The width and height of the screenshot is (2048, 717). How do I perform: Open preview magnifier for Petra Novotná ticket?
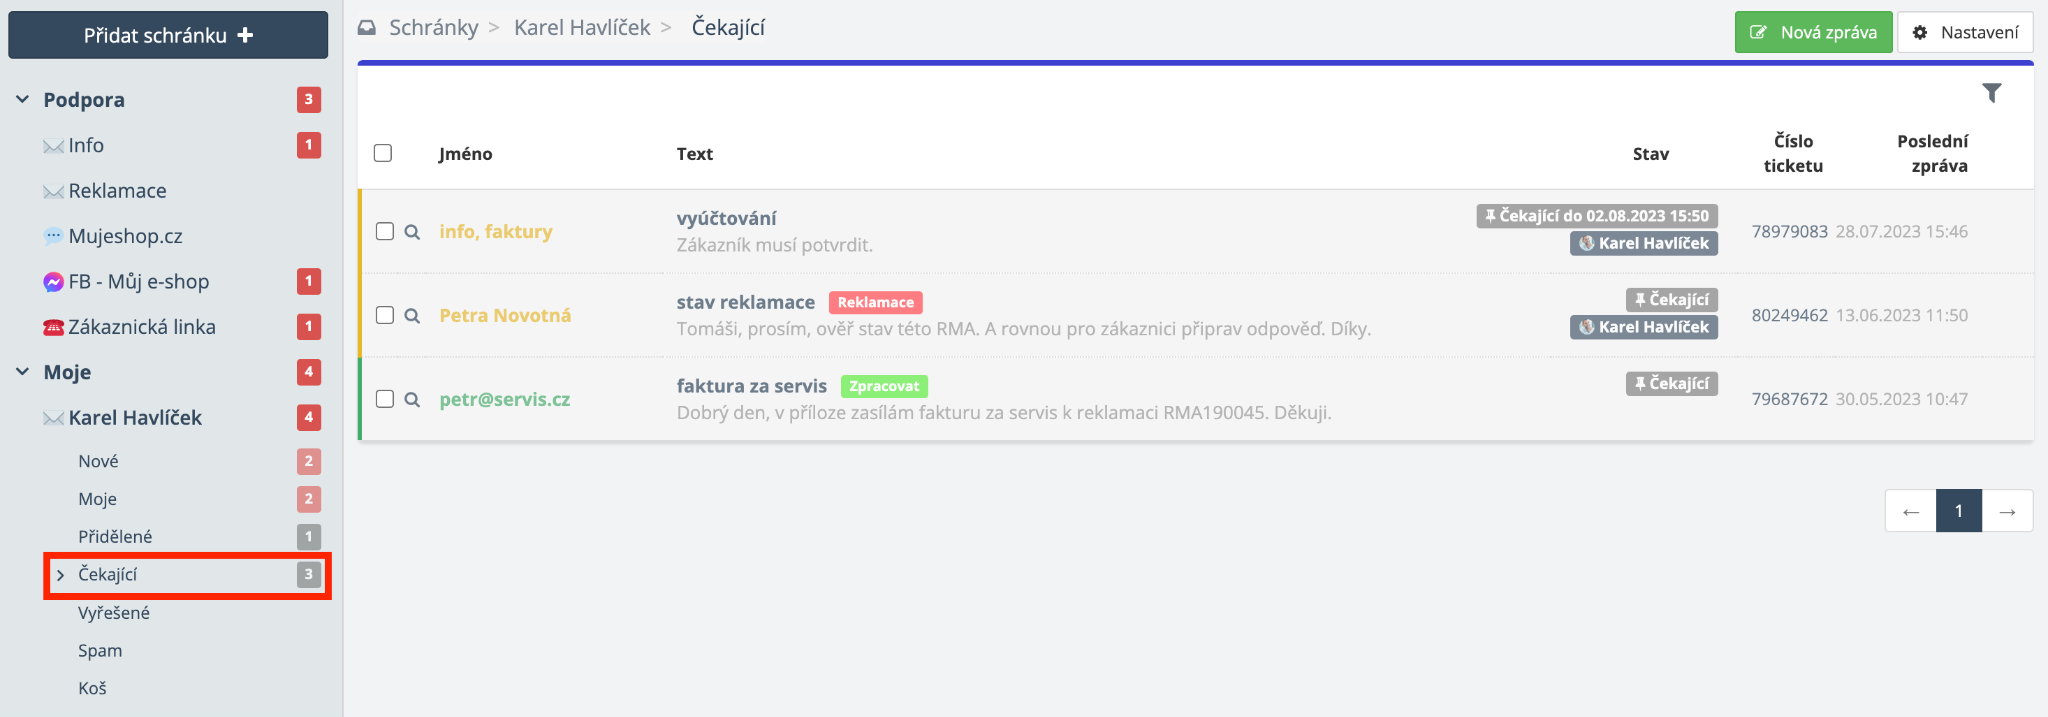[412, 316]
